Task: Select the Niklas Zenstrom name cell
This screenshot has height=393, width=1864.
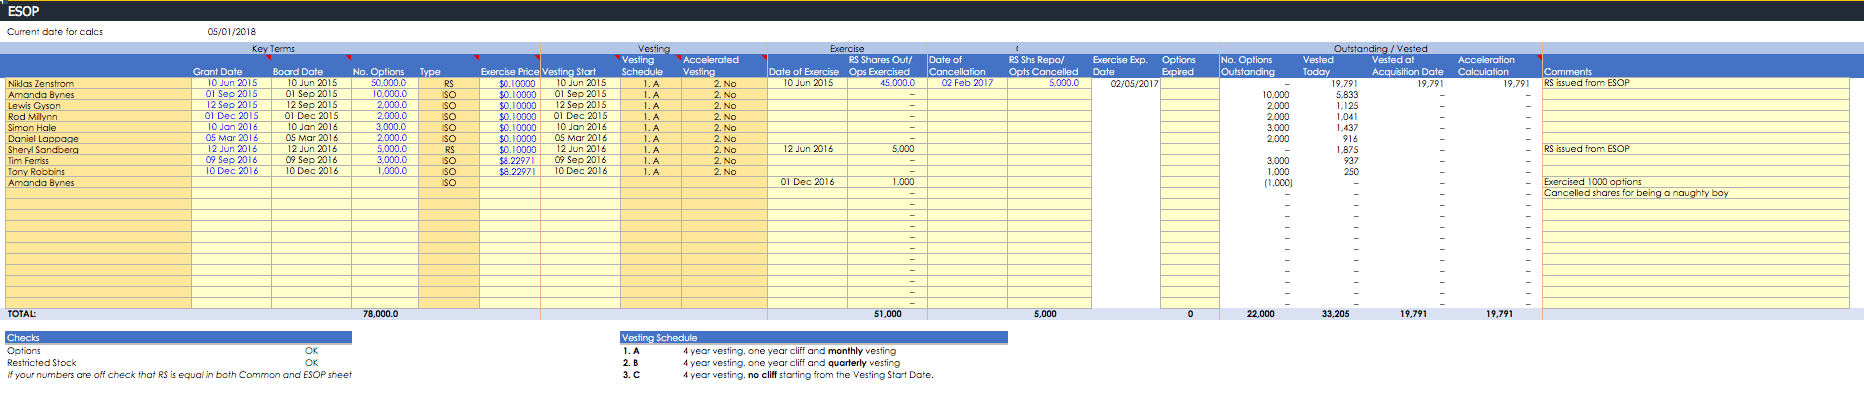Action: pos(98,84)
